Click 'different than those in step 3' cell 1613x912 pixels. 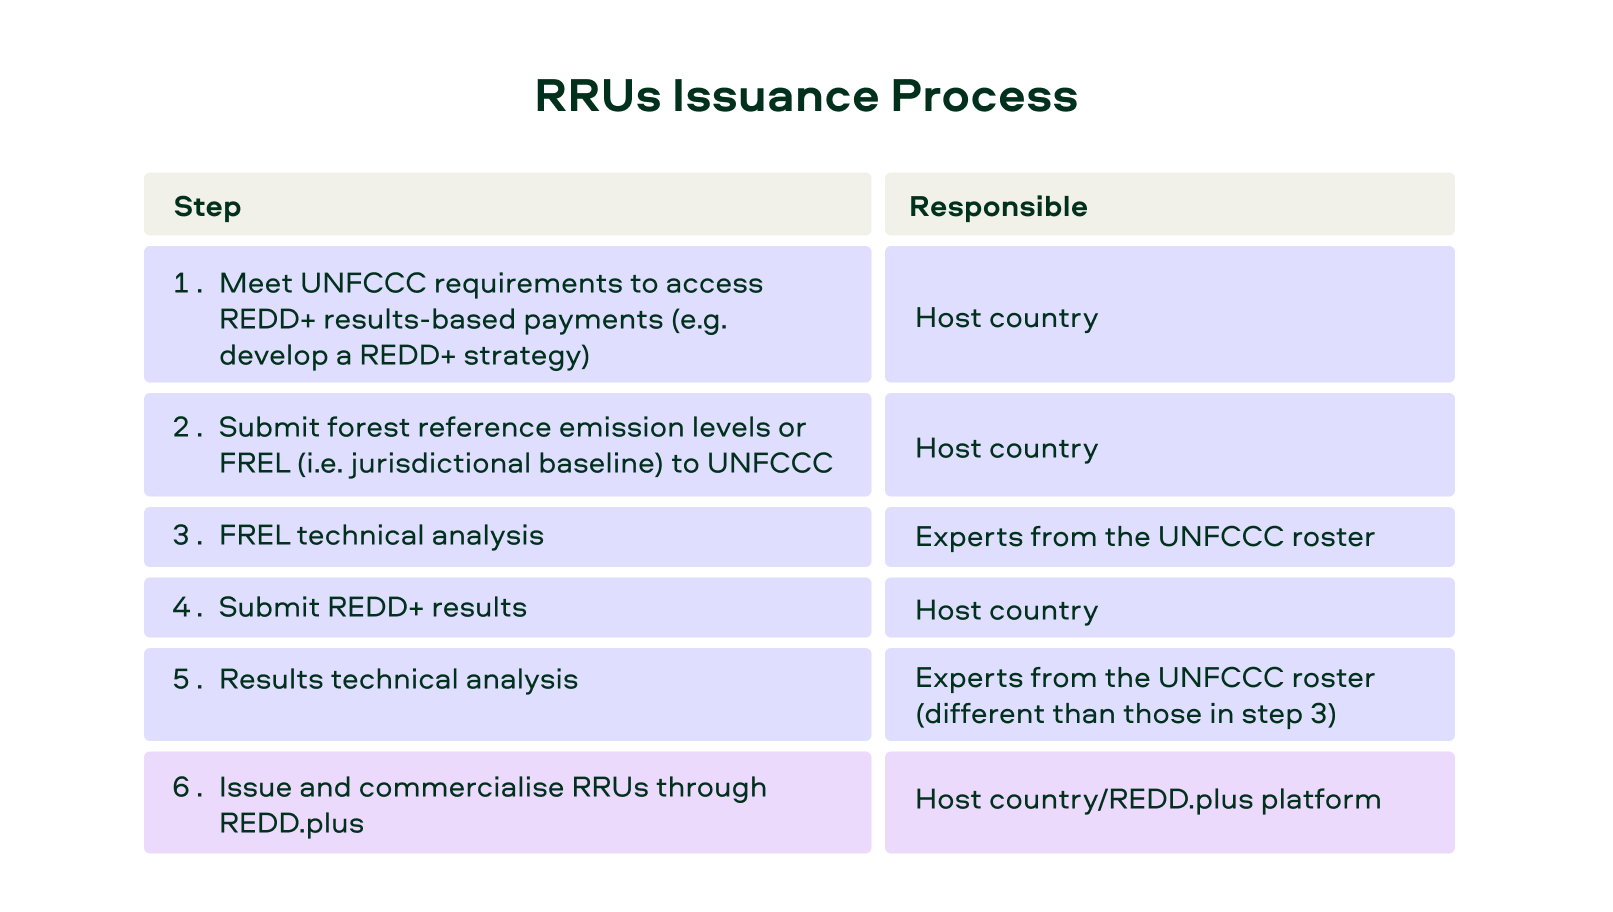click(x=1169, y=694)
